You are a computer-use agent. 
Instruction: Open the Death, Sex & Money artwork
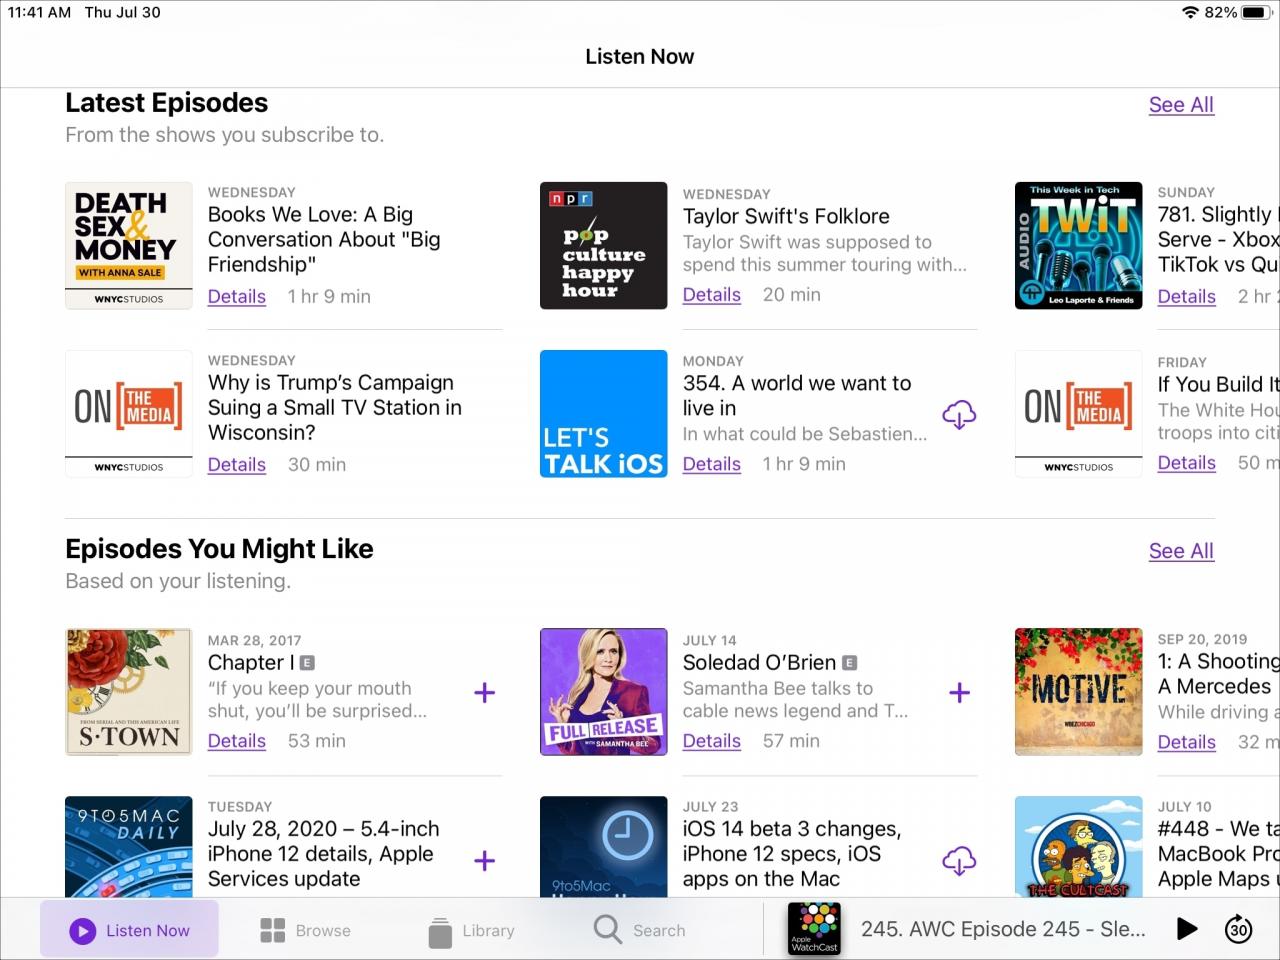pos(129,246)
